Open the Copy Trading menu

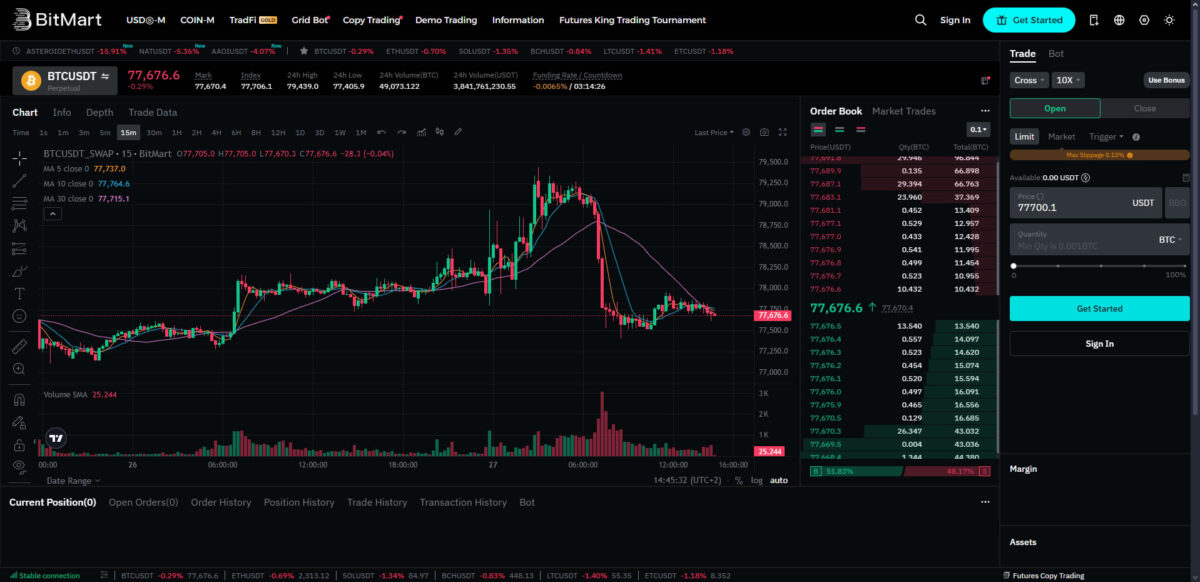point(372,20)
